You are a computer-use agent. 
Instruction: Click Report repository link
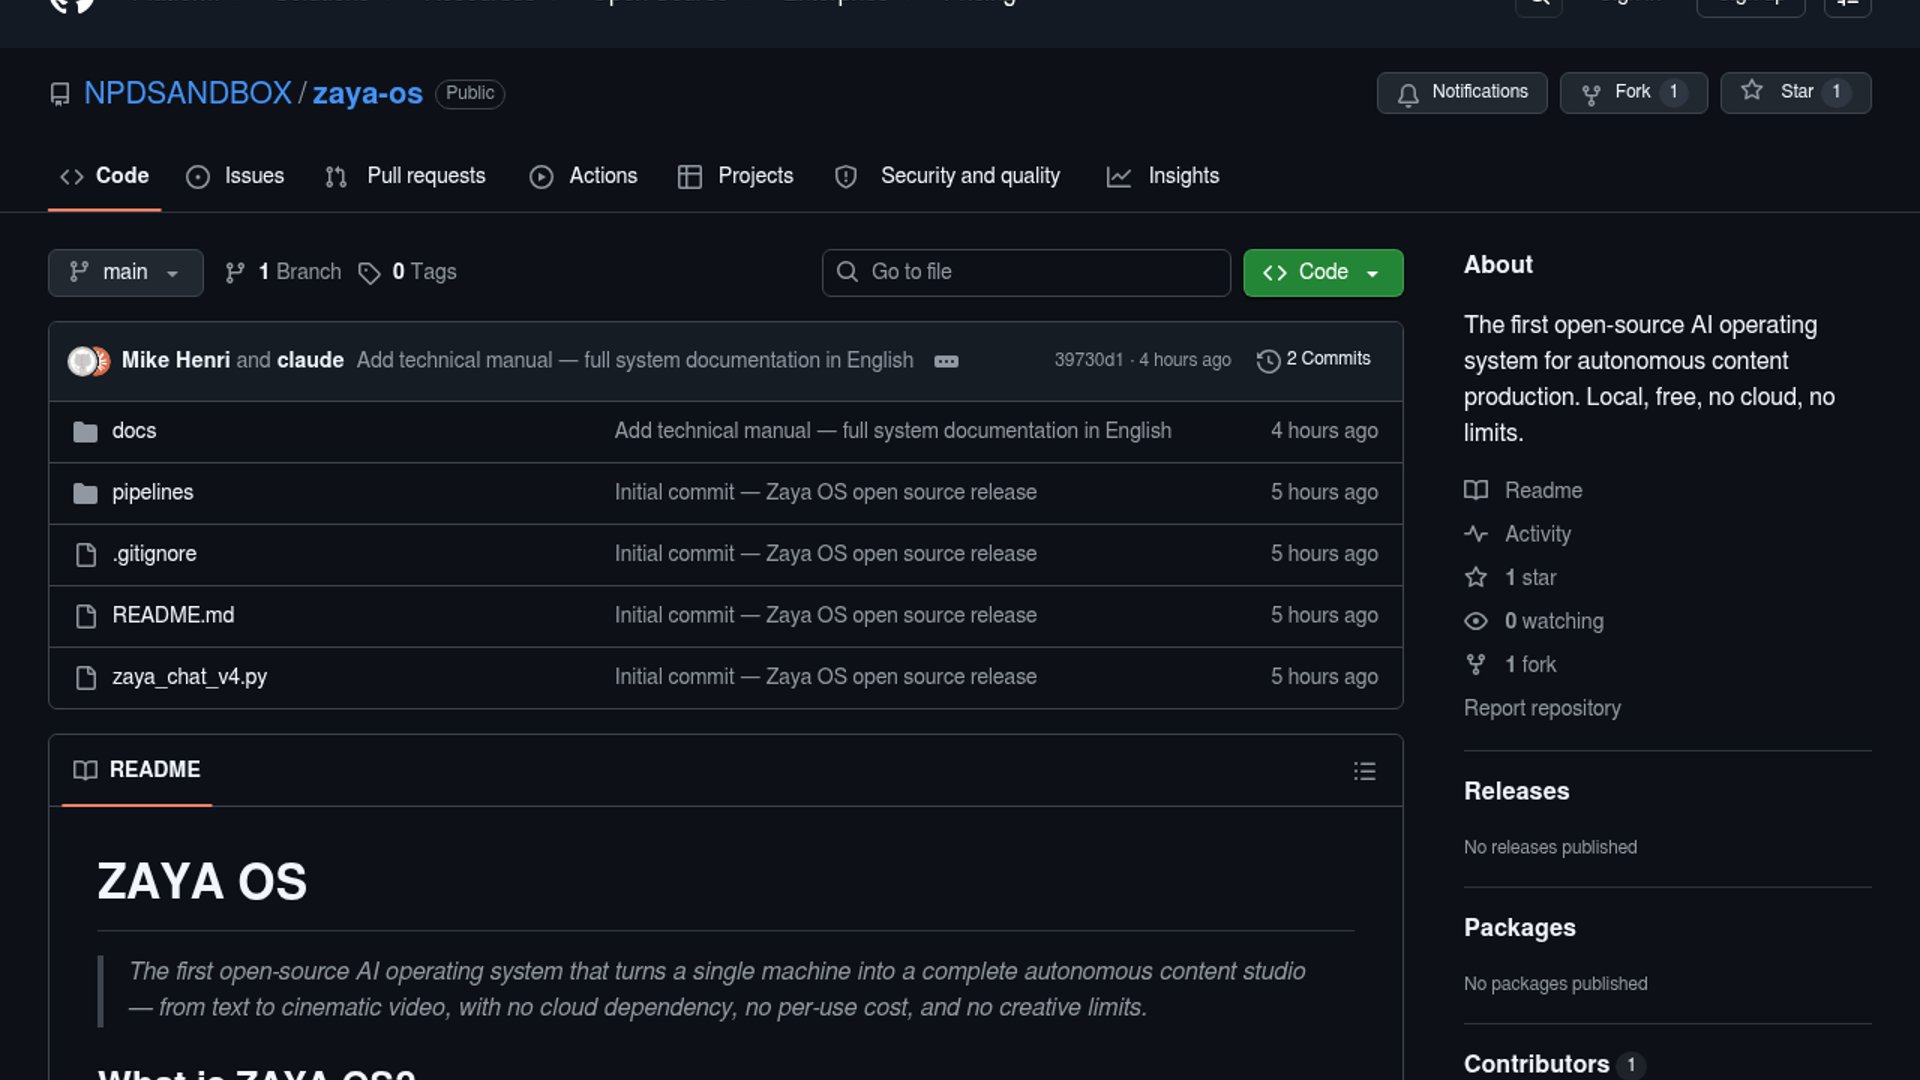(1542, 708)
